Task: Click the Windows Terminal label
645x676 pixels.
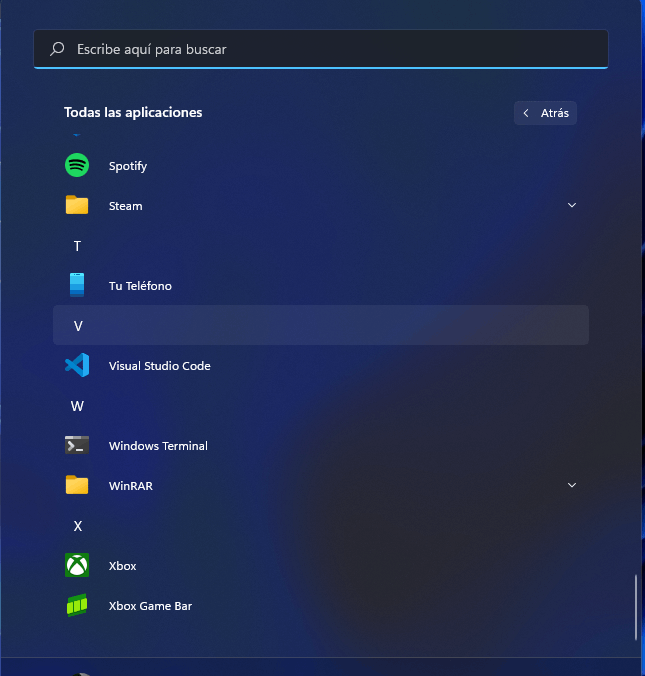Action: [158, 445]
